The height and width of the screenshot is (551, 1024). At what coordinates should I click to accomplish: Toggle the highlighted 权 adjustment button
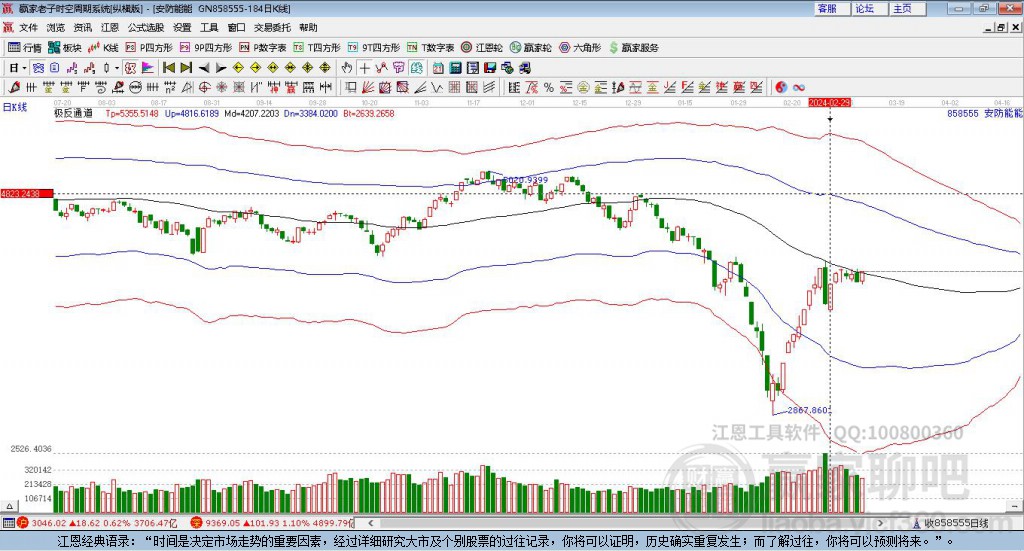coord(130,68)
